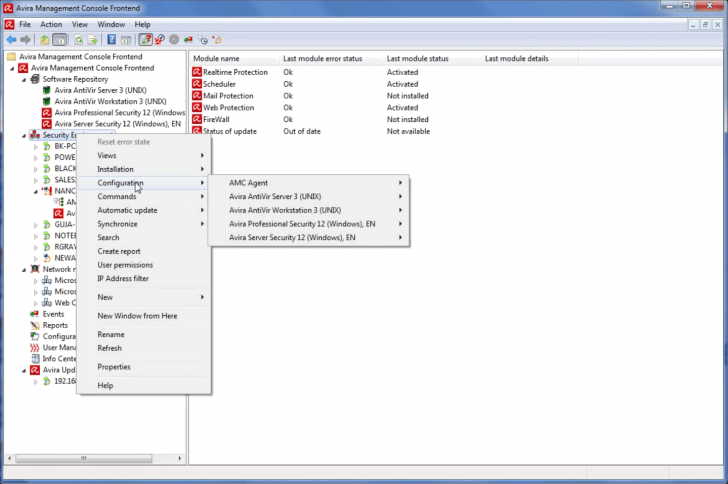Collapse the NANC computer node
Screen dimensions: 728x484
tap(36, 191)
